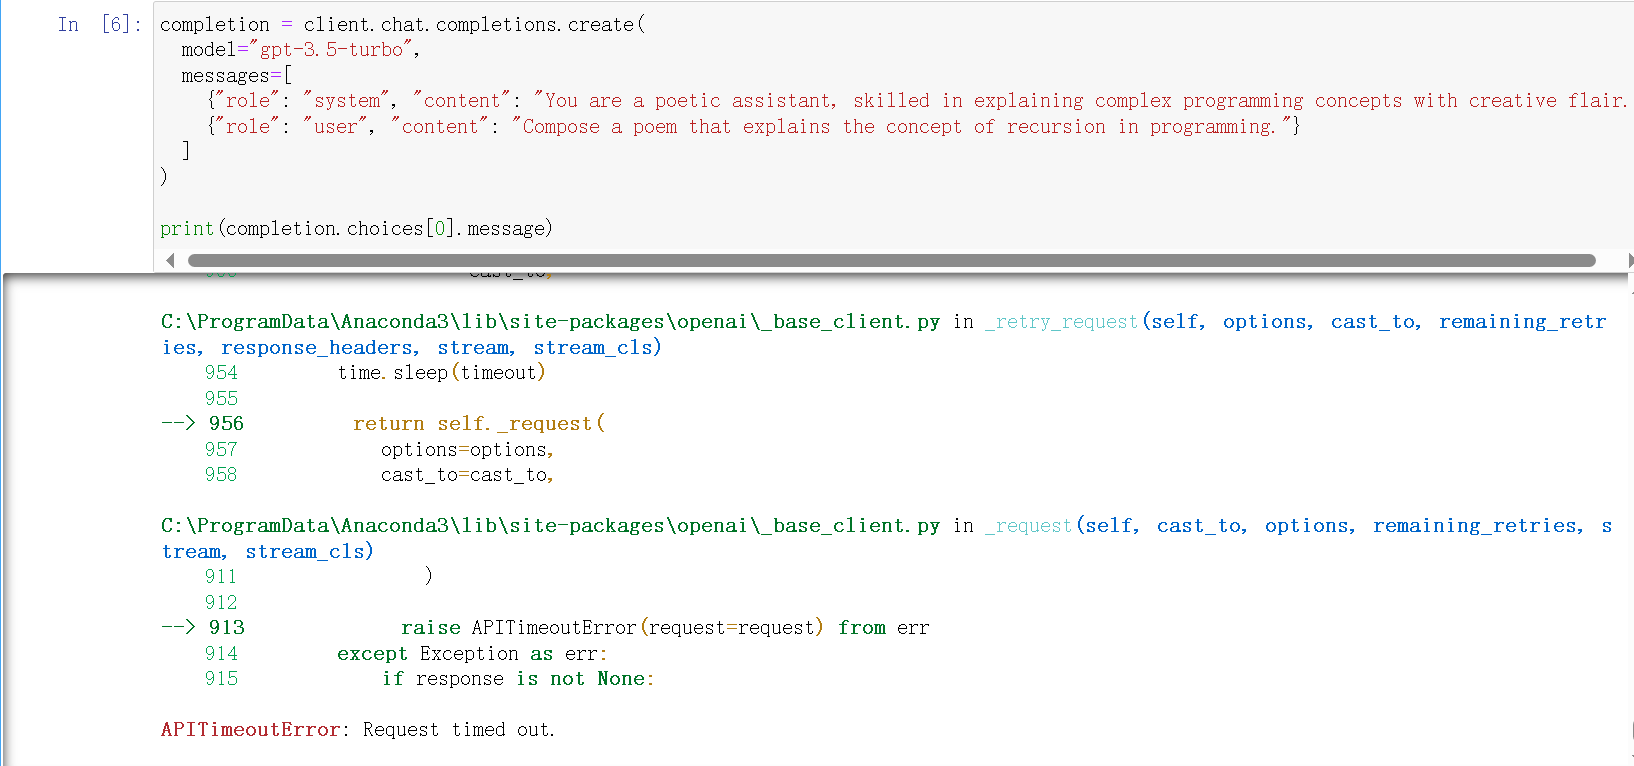Click the first _base_client.py file path in traceback

[550, 322]
